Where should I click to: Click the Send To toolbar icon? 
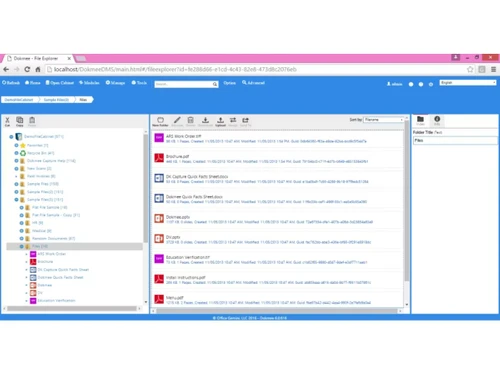click(245, 121)
